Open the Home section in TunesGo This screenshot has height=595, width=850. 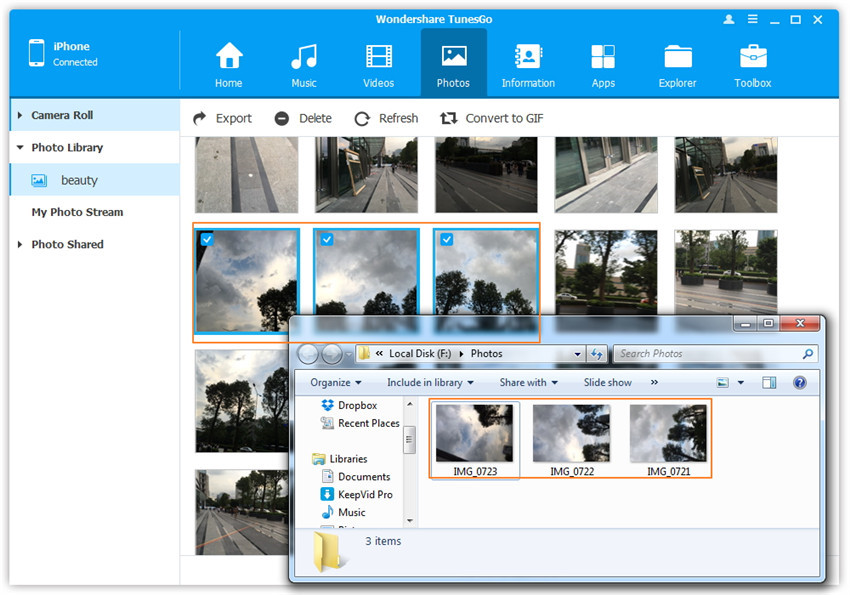pyautogui.click(x=229, y=64)
